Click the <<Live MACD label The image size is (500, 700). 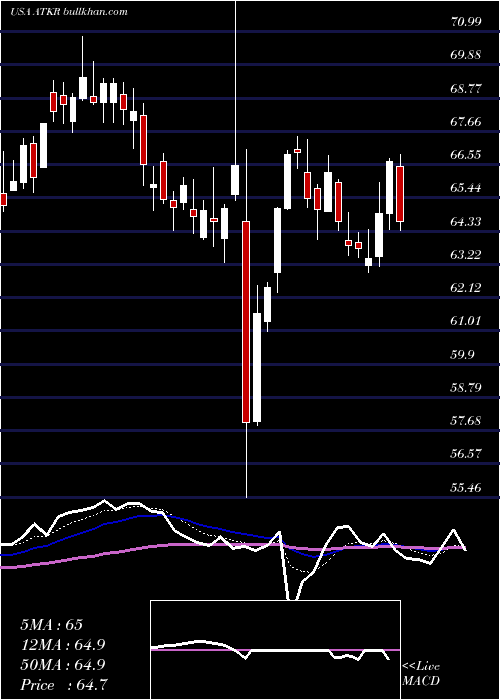point(421,674)
